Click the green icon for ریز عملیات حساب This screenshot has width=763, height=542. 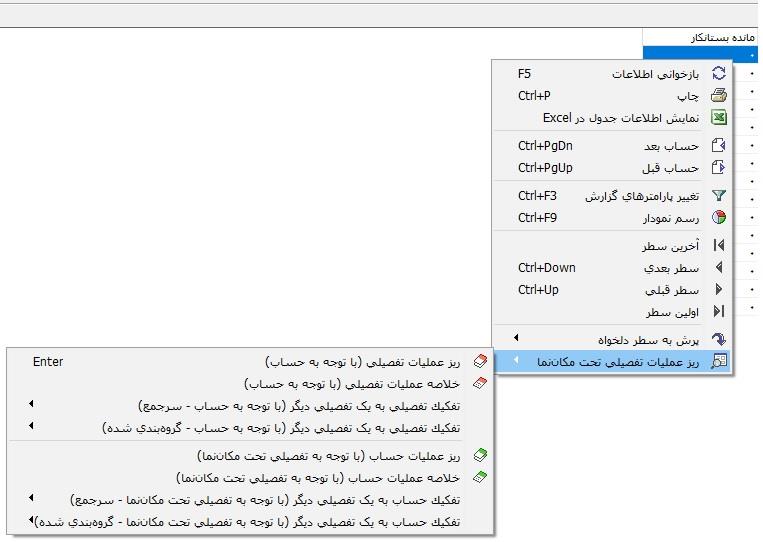[x=480, y=455]
